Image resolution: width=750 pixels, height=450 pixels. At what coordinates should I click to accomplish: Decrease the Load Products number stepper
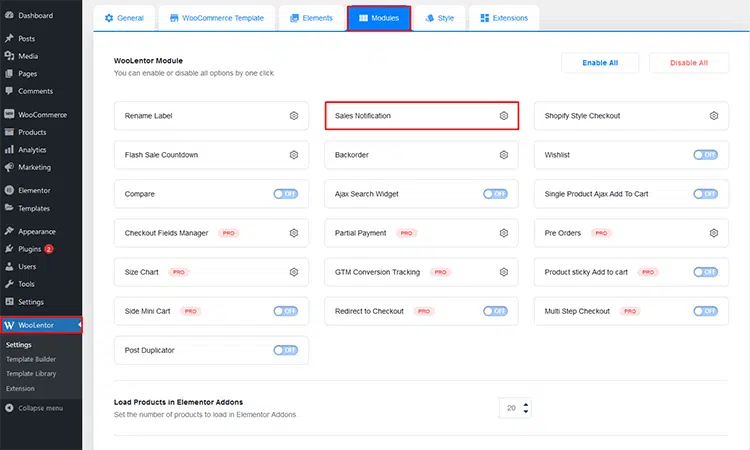coord(526,411)
